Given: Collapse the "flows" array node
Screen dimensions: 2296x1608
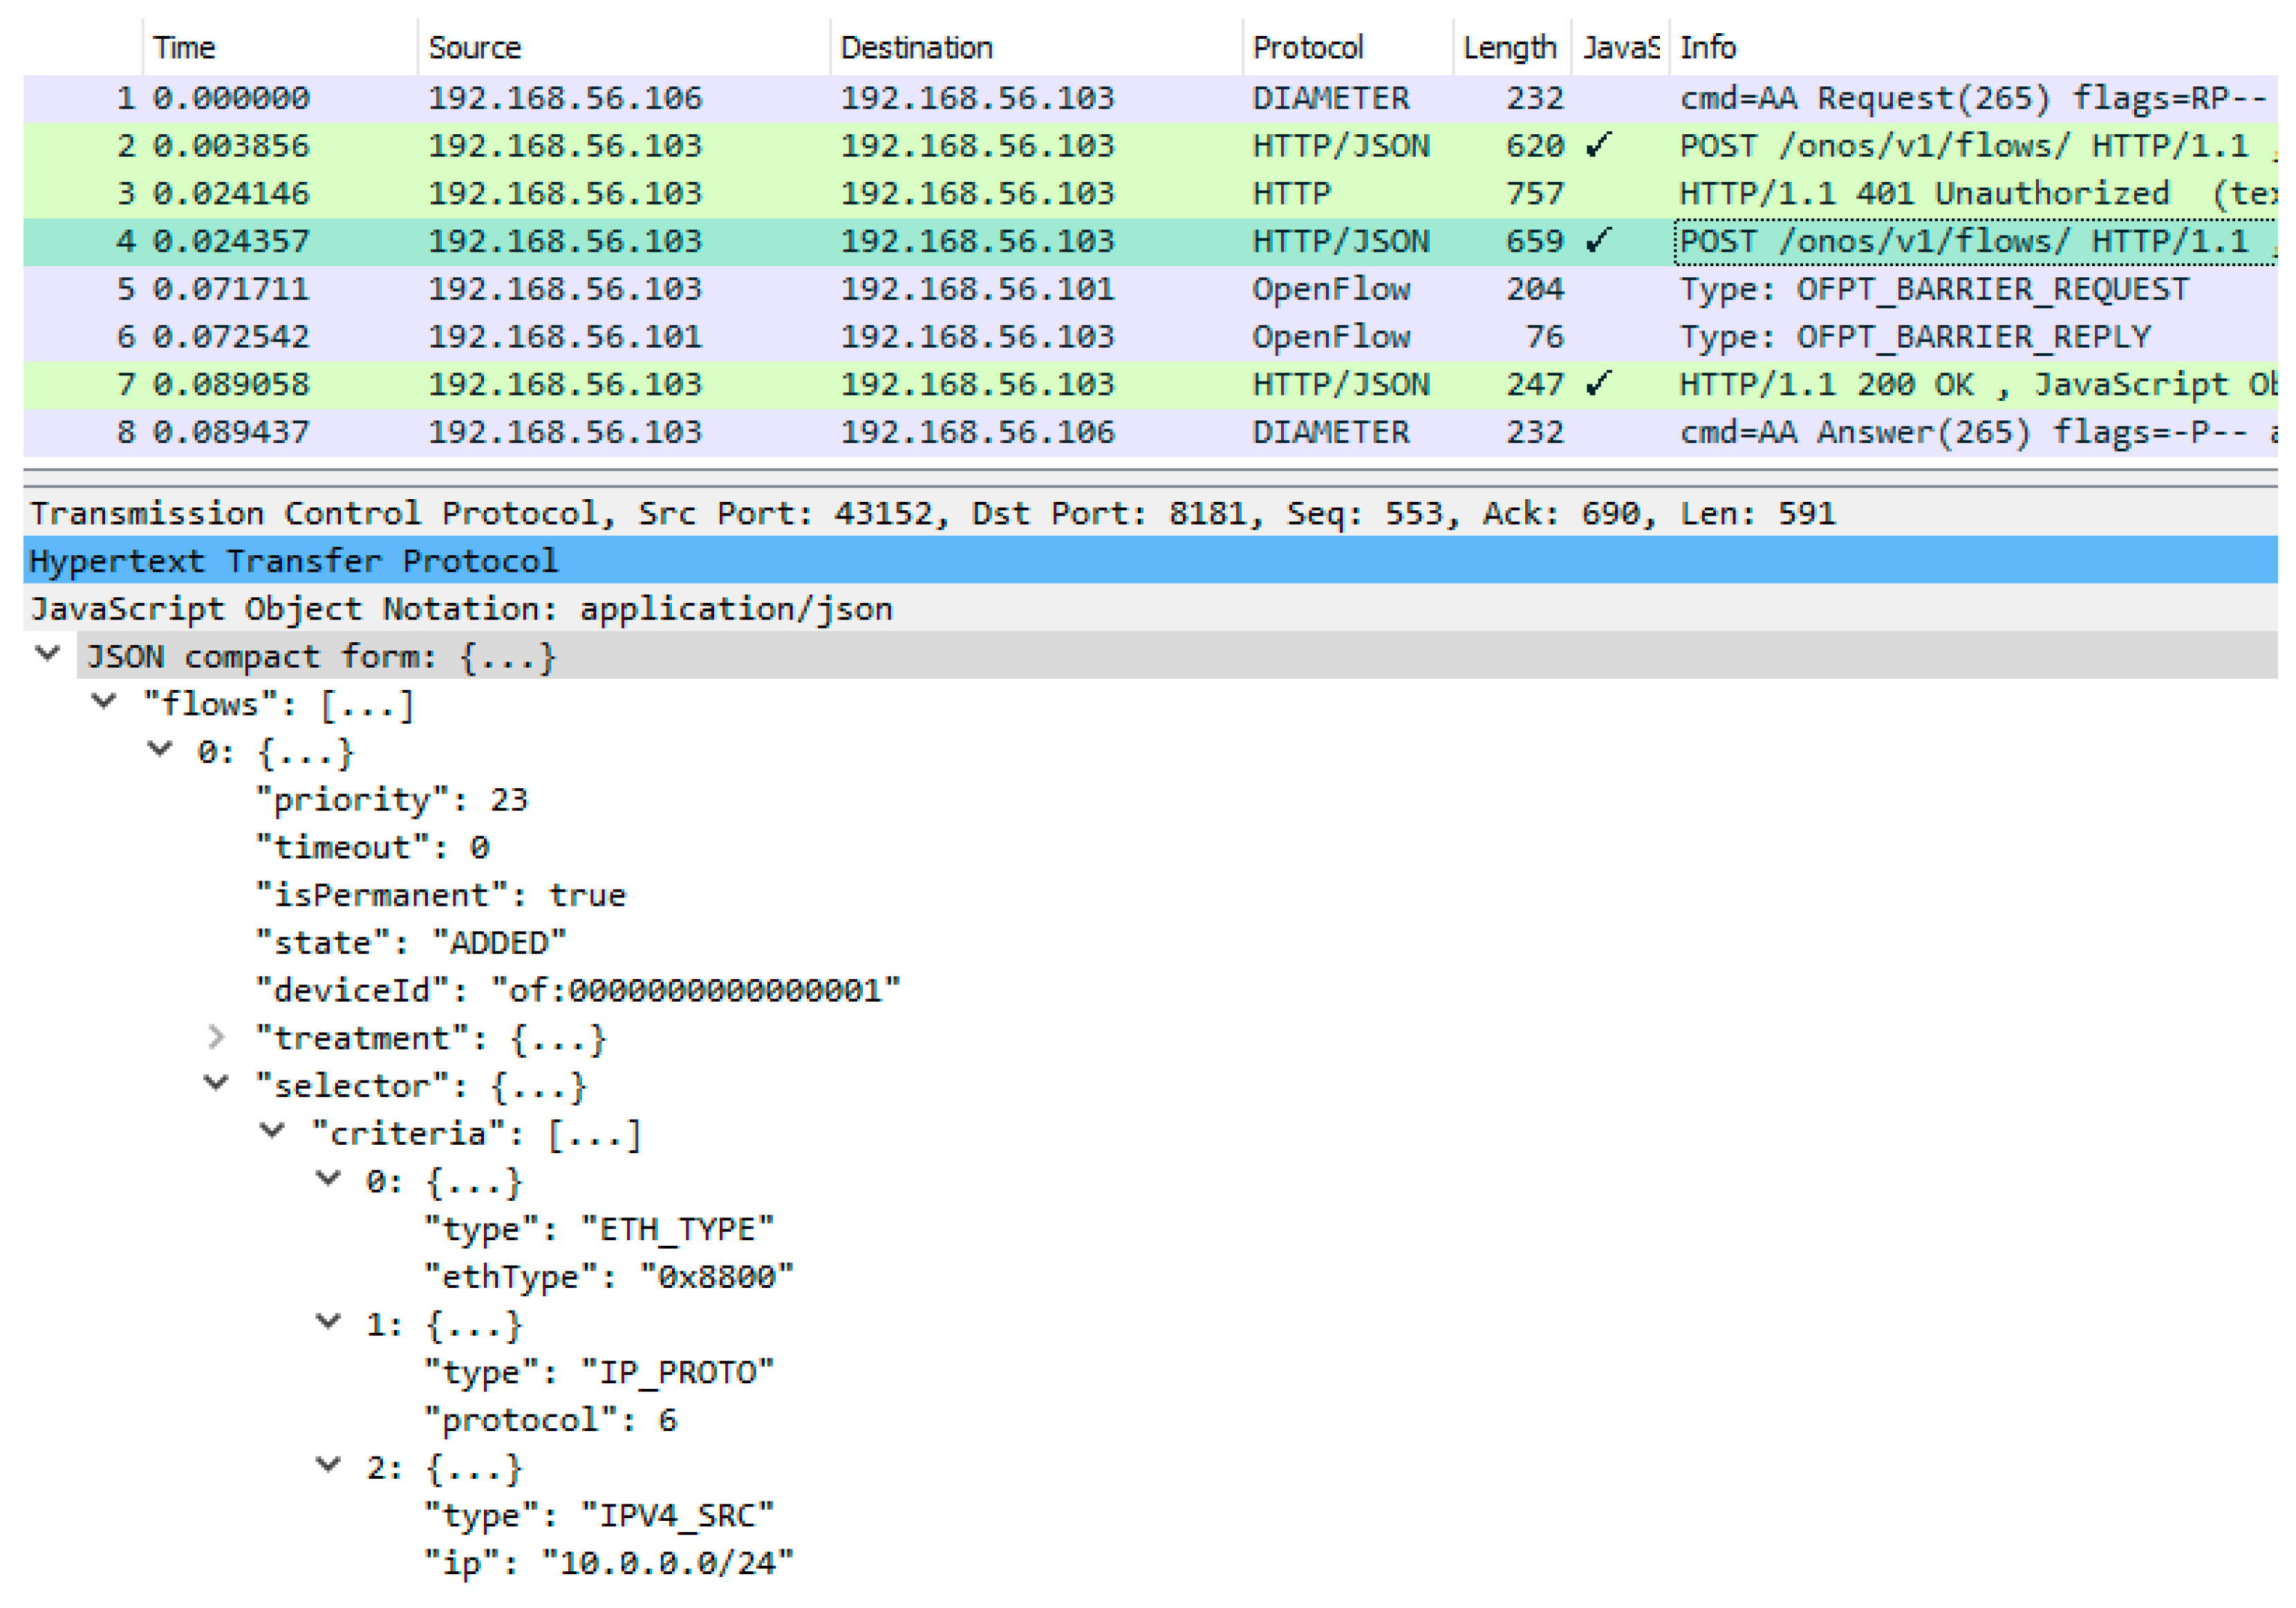Looking at the screenshot, I should tap(104, 702).
